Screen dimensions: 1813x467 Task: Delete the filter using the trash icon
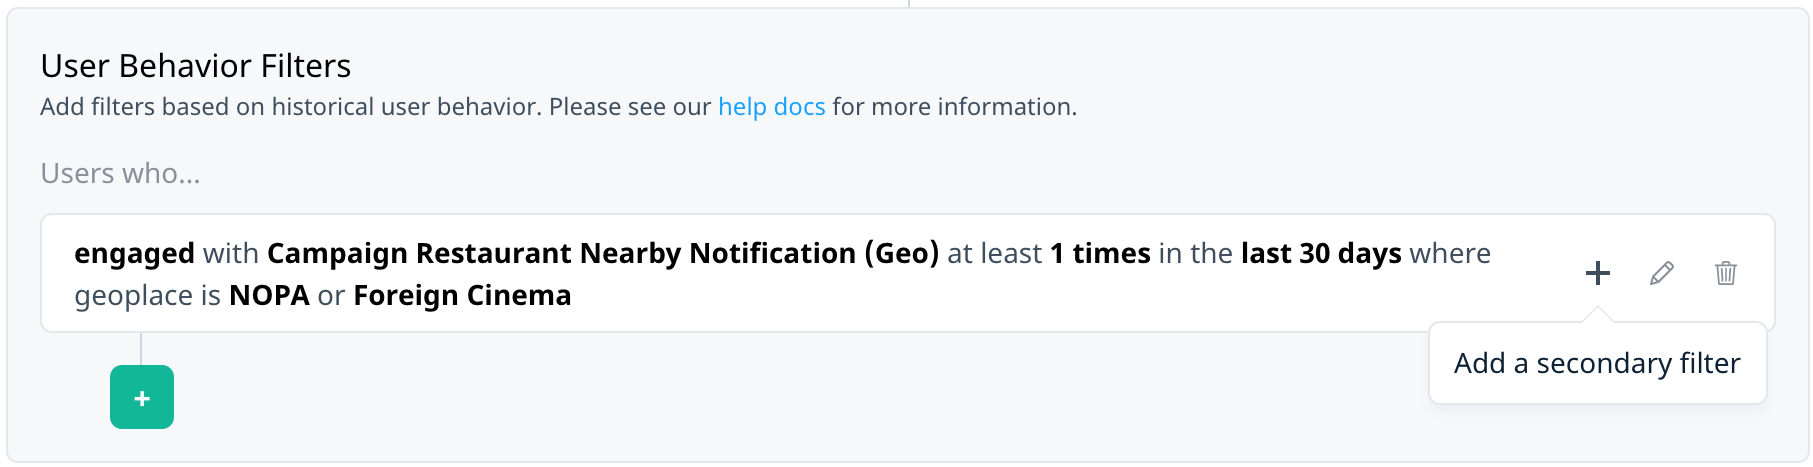[1726, 273]
